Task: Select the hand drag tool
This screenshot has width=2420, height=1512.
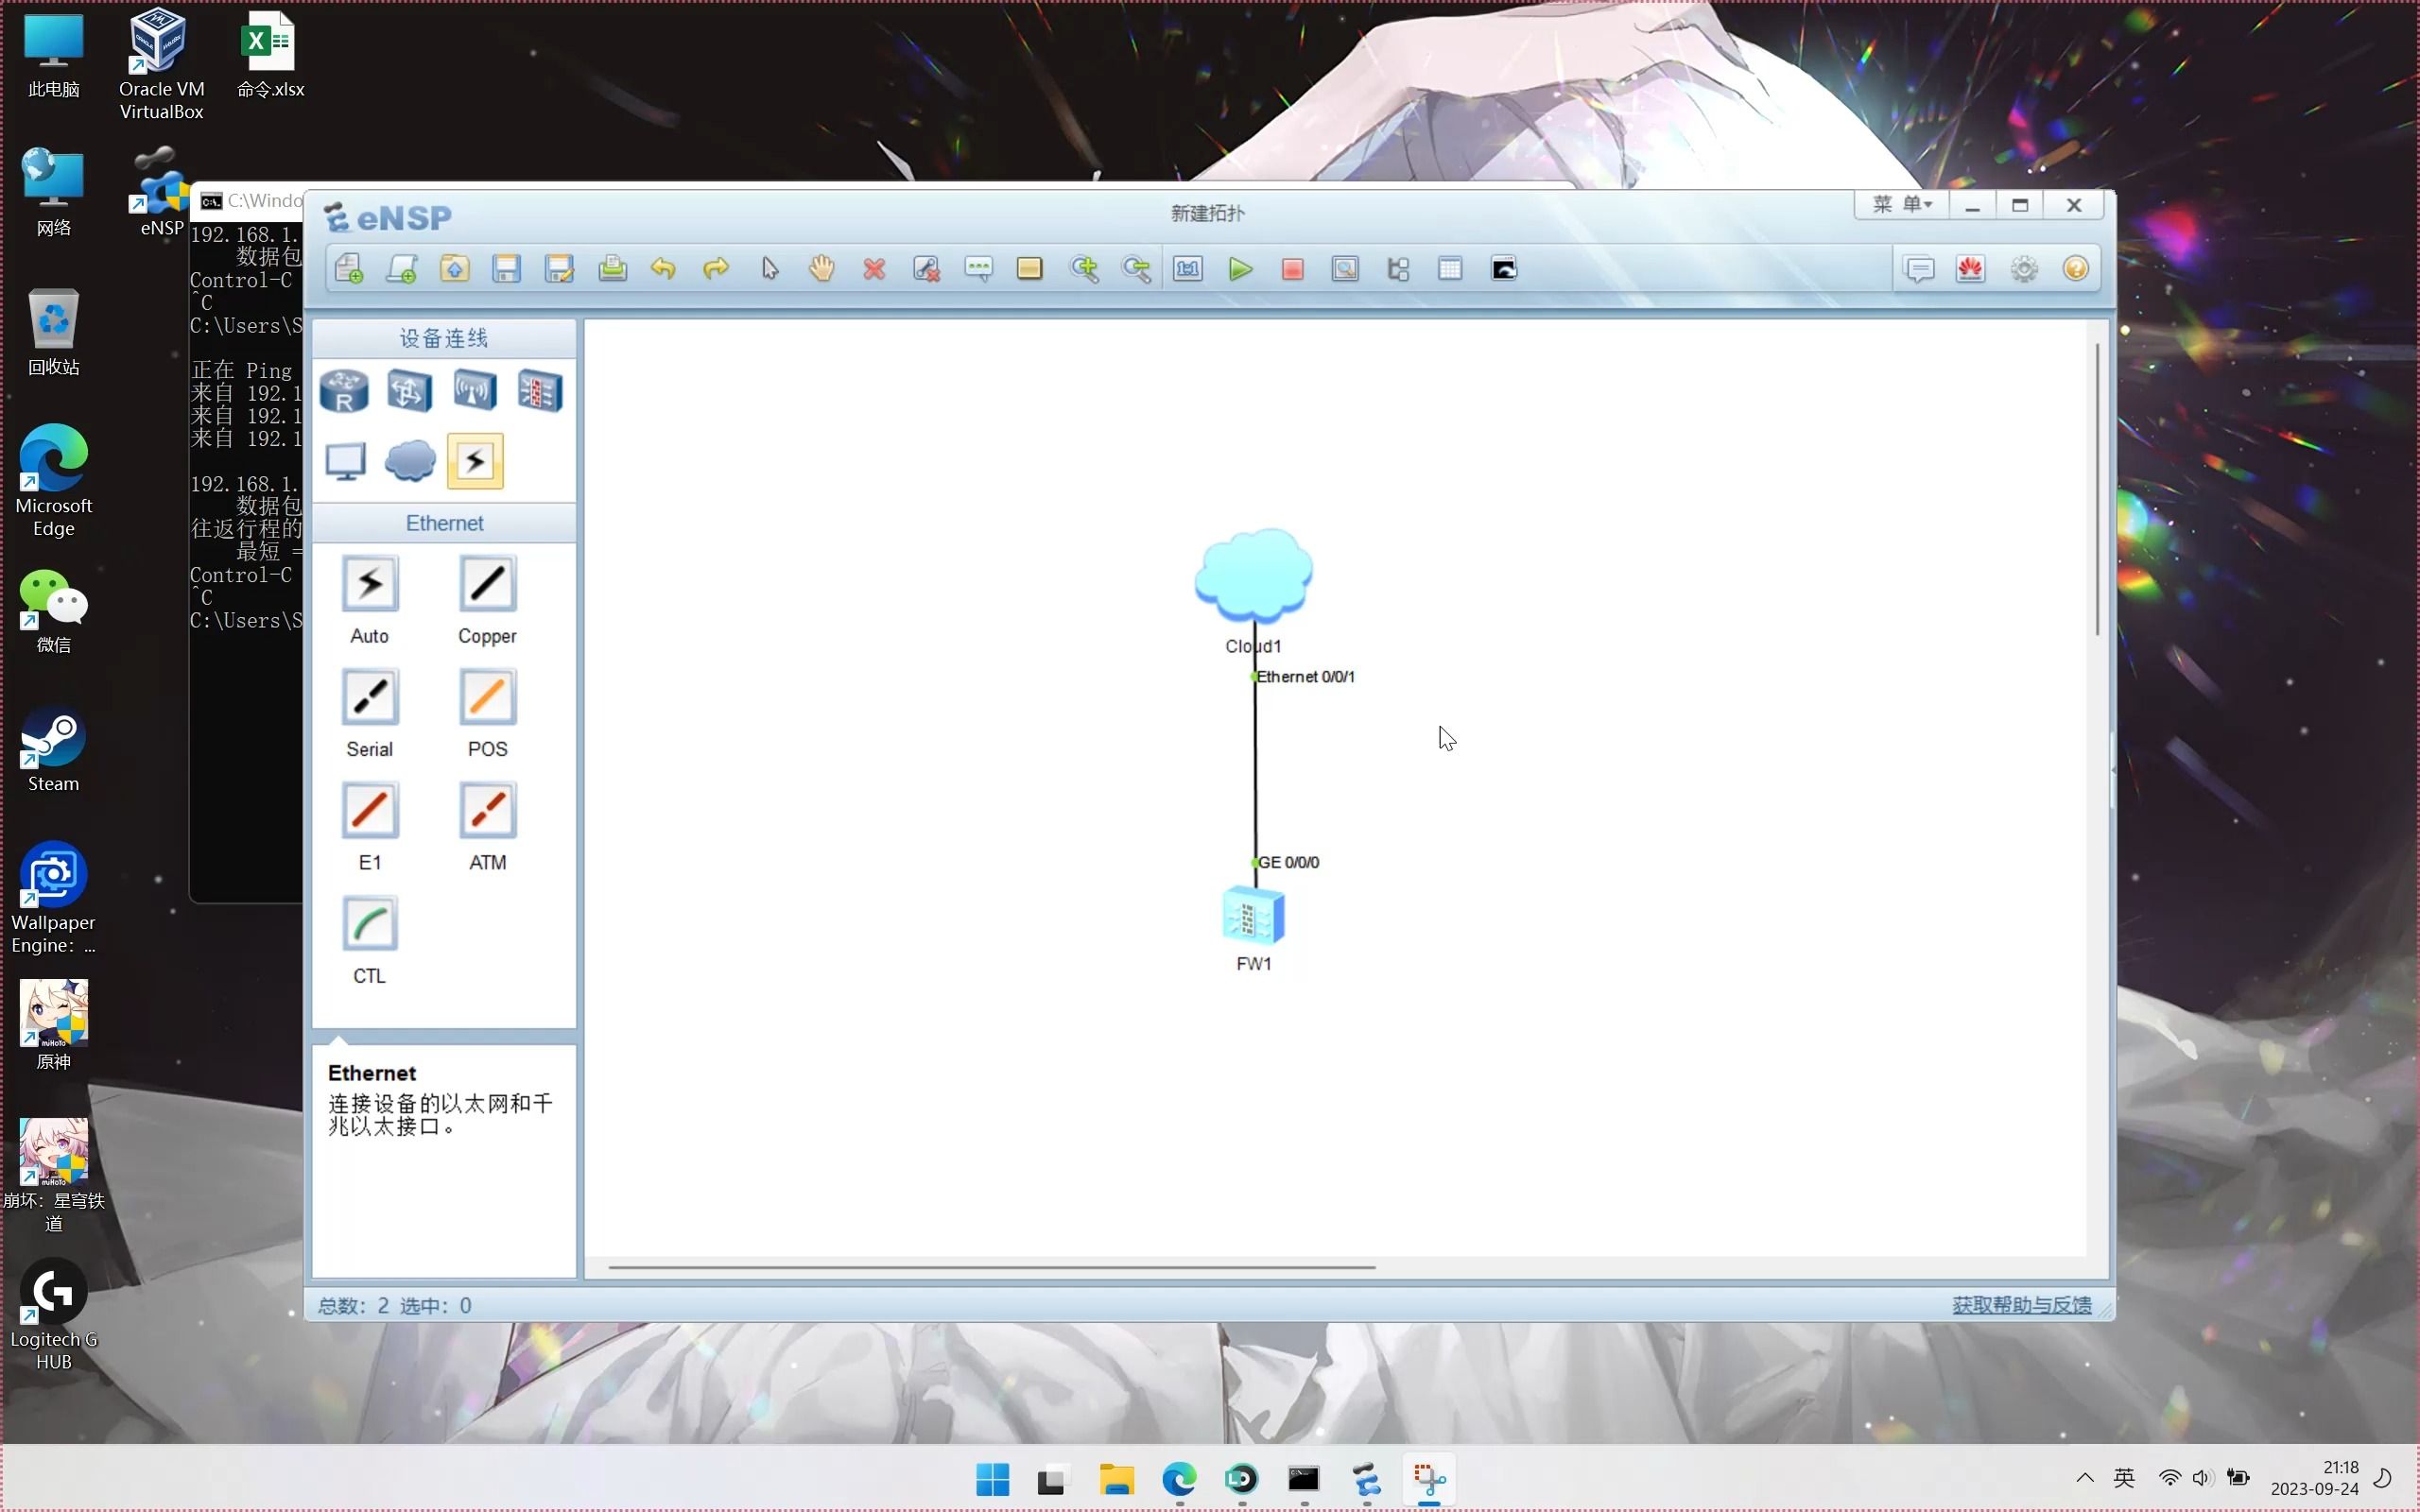Action: pyautogui.click(x=822, y=269)
